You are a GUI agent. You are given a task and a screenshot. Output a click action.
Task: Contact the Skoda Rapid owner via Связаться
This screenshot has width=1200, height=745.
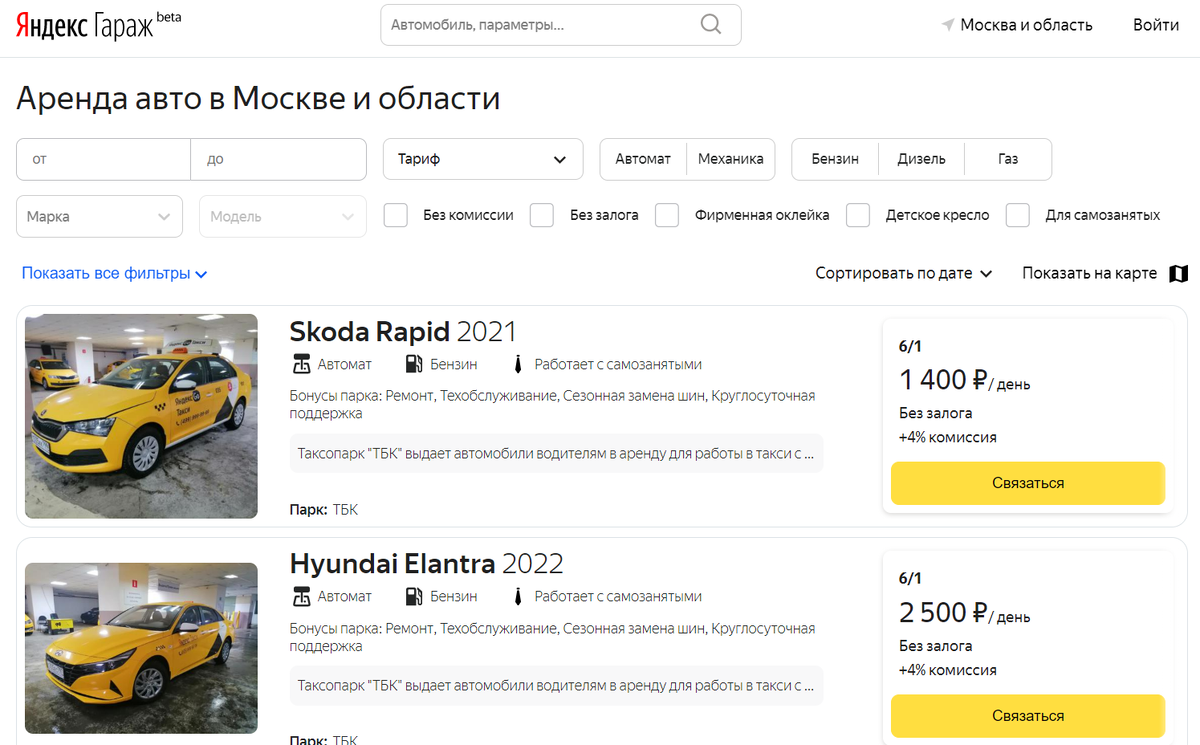[x=1028, y=483]
